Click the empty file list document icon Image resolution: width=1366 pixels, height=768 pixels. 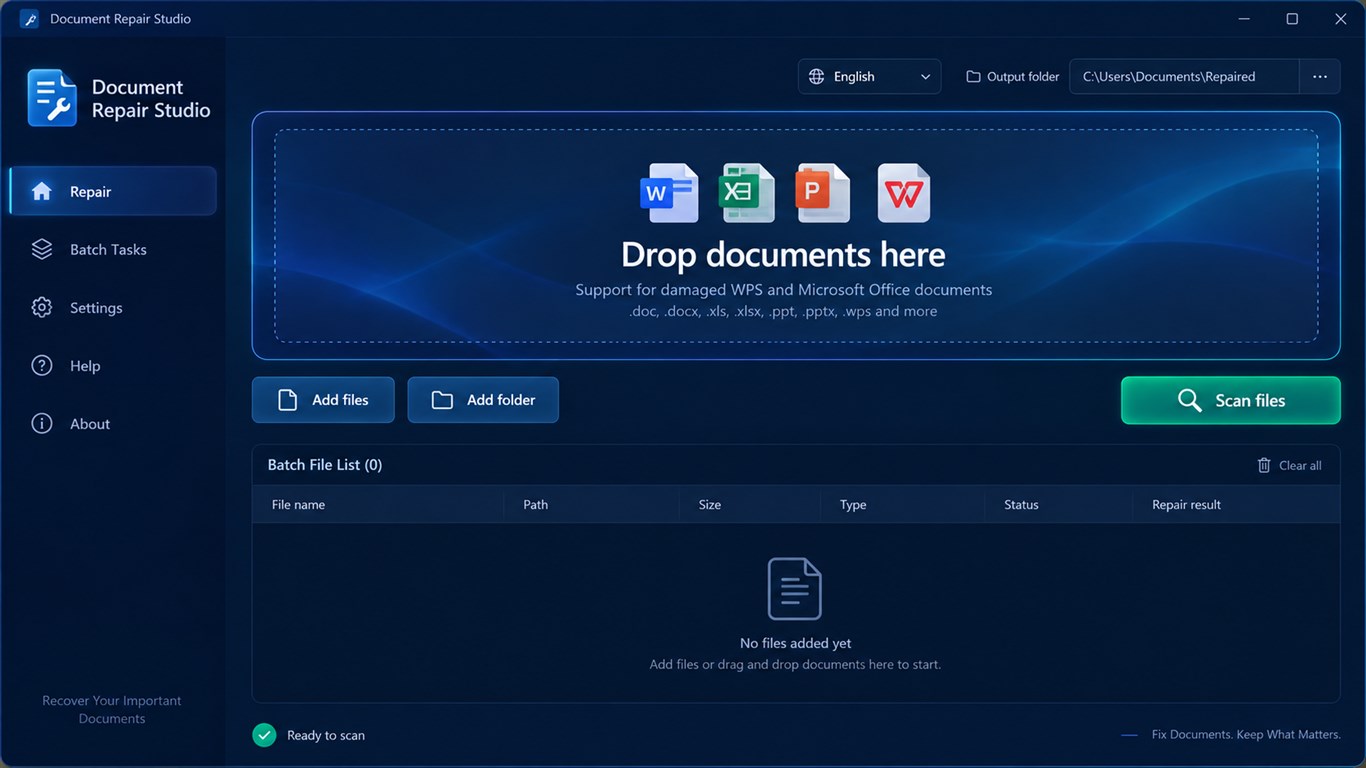[x=795, y=589]
